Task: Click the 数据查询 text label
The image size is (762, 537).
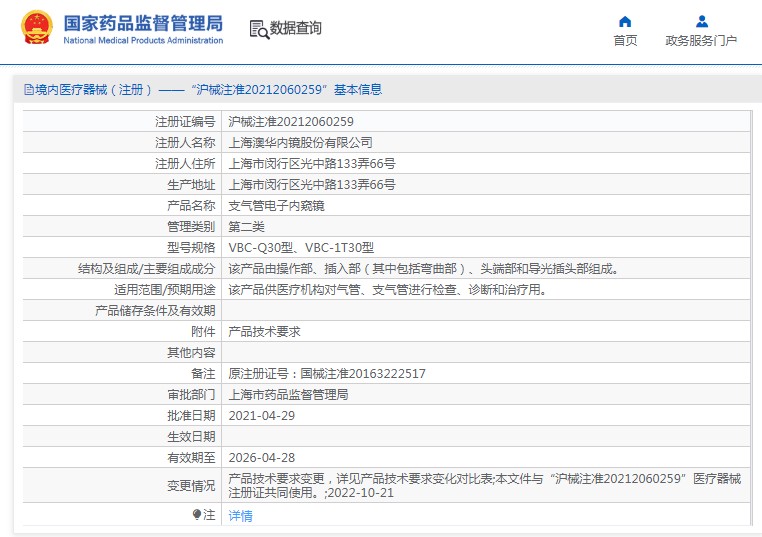Action: tap(296, 29)
